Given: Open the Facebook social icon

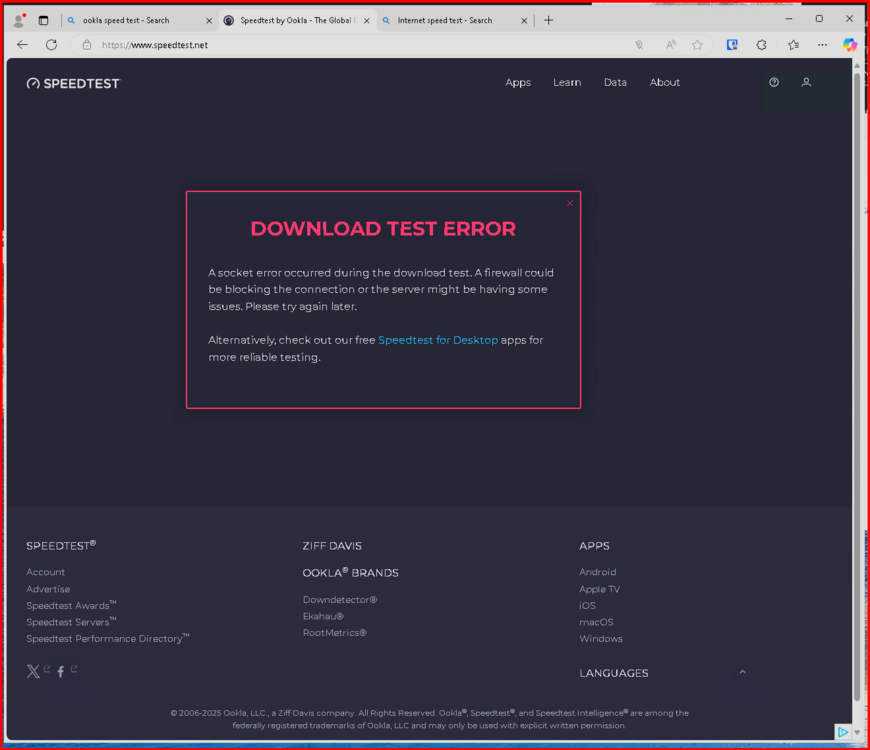Looking at the screenshot, I should coord(60,671).
